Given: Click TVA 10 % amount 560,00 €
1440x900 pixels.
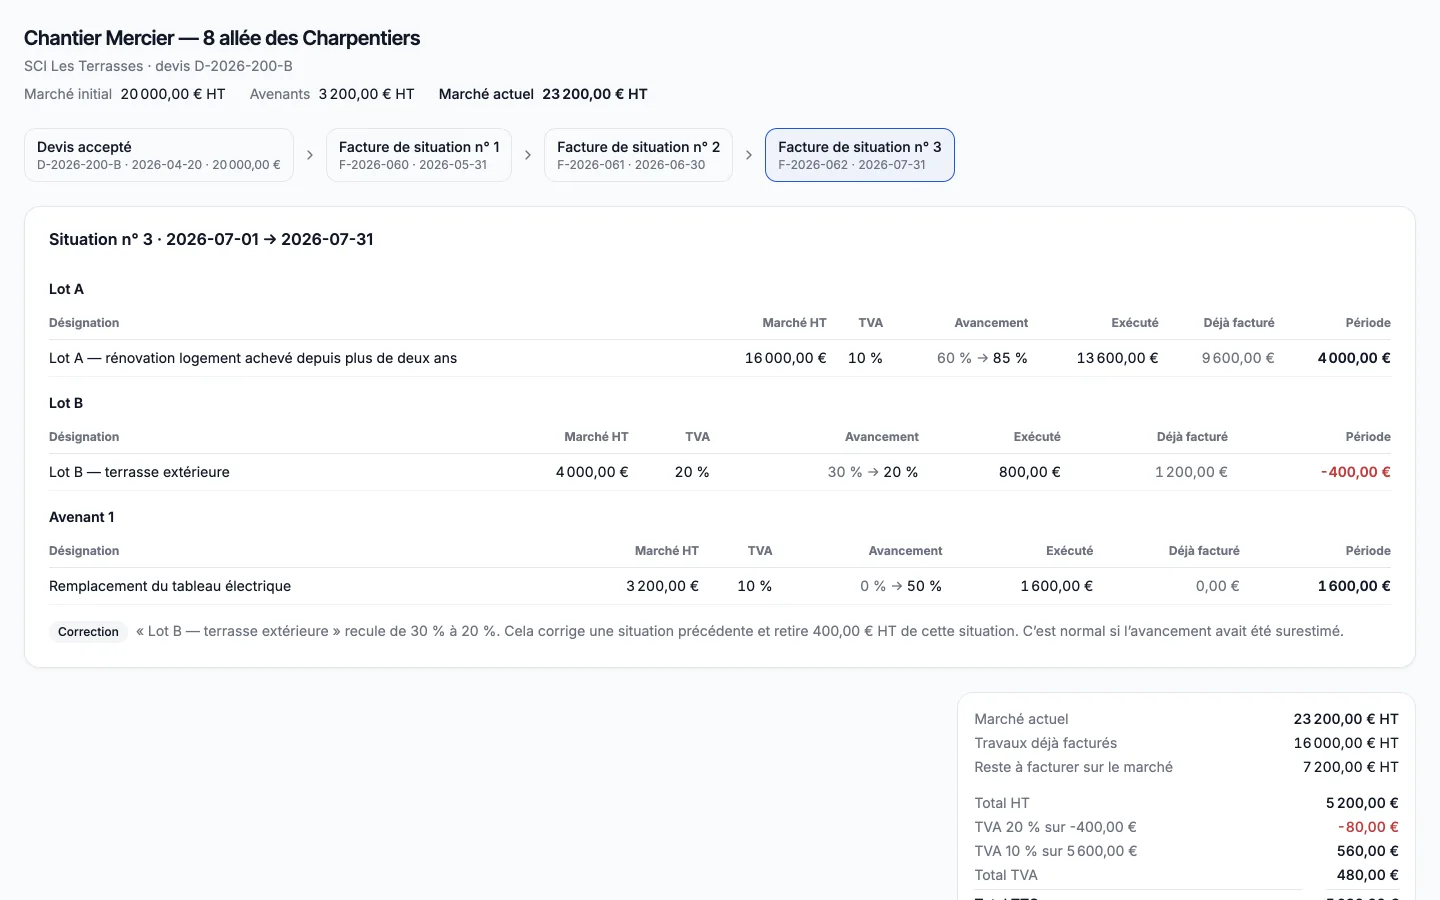Looking at the screenshot, I should point(1367,851).
